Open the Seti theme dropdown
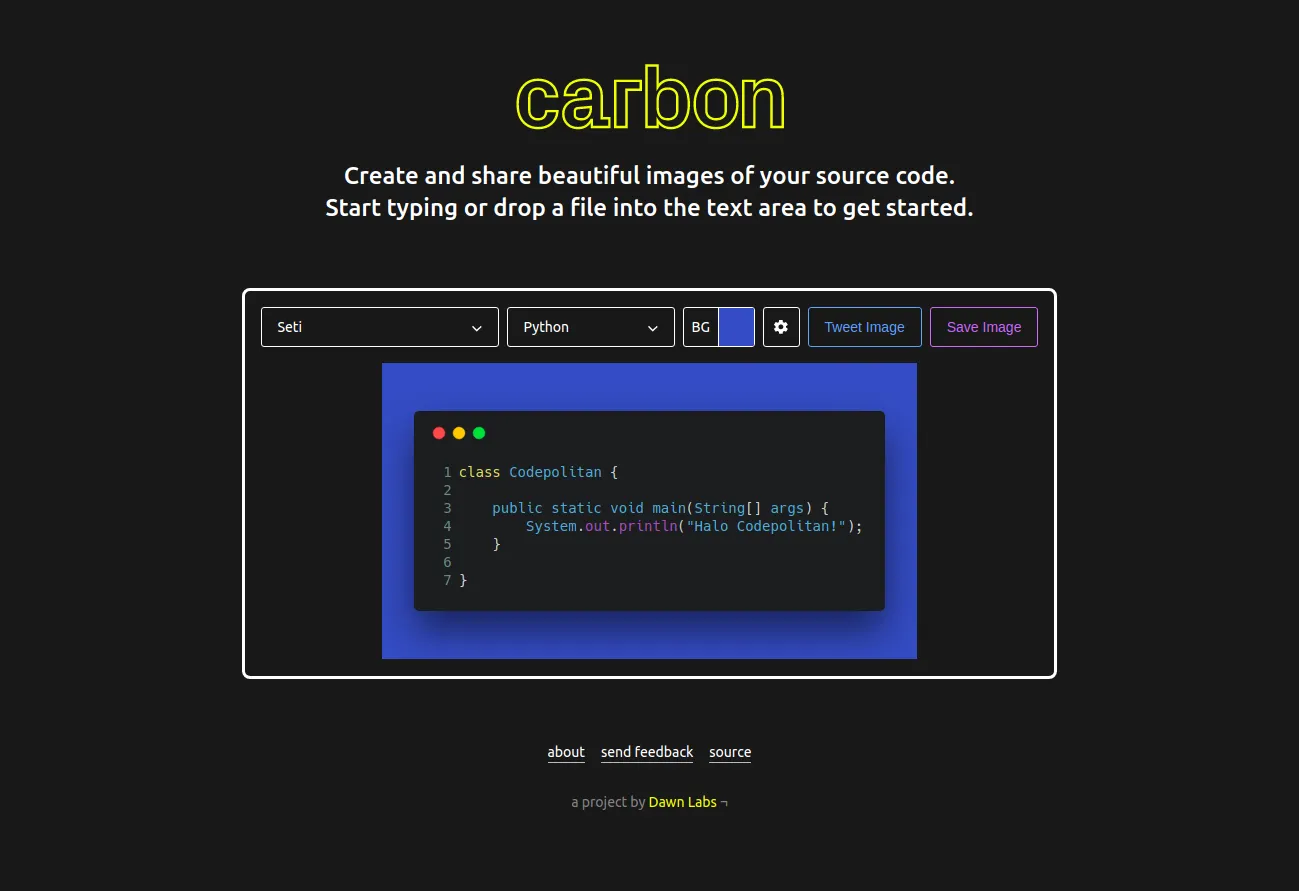The width and height of the screenshot is (1299, 891). 379,327
